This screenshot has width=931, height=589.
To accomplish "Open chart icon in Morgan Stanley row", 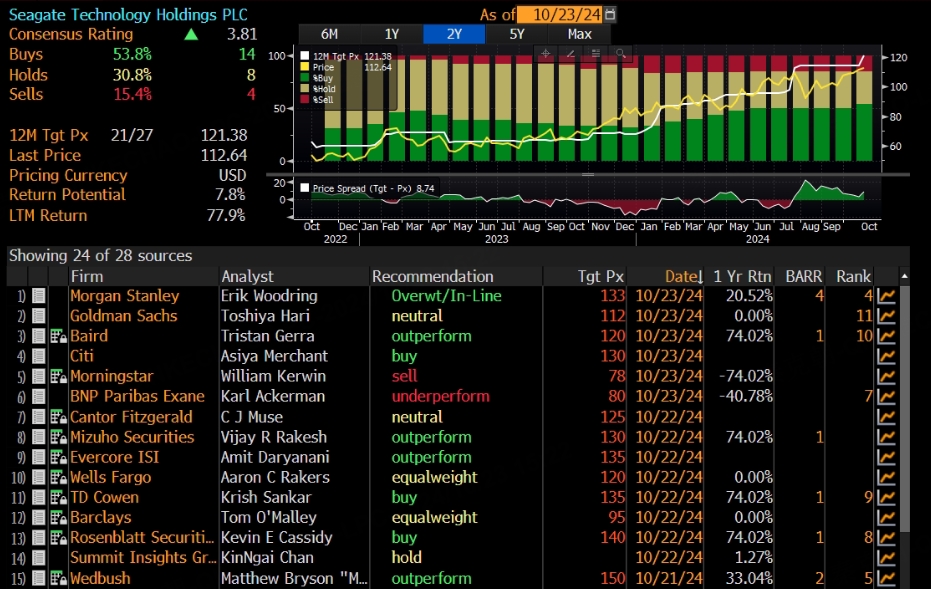I will coord(886,296).
